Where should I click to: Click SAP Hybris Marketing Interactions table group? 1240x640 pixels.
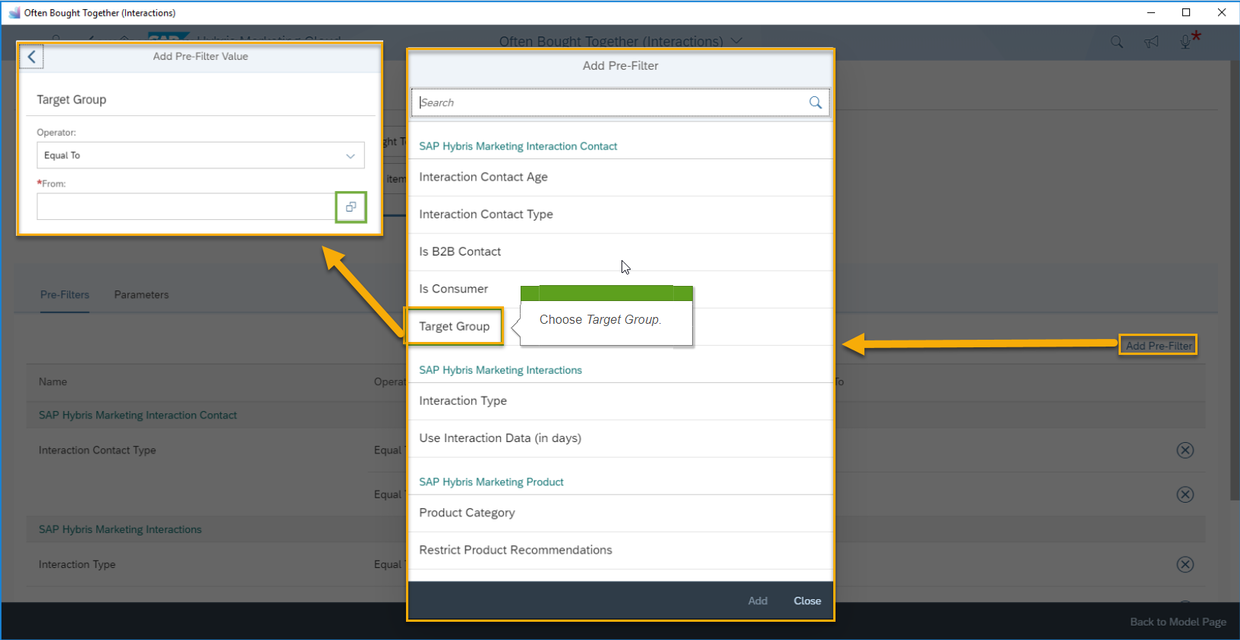(120, 529)
